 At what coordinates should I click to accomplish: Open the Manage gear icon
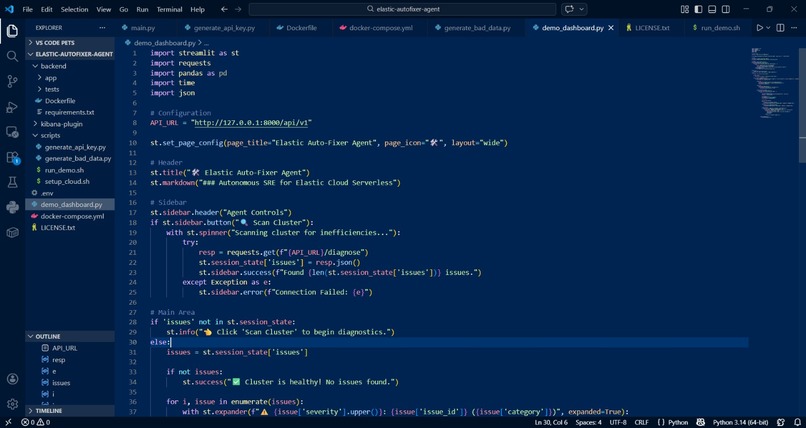point(12,404)
